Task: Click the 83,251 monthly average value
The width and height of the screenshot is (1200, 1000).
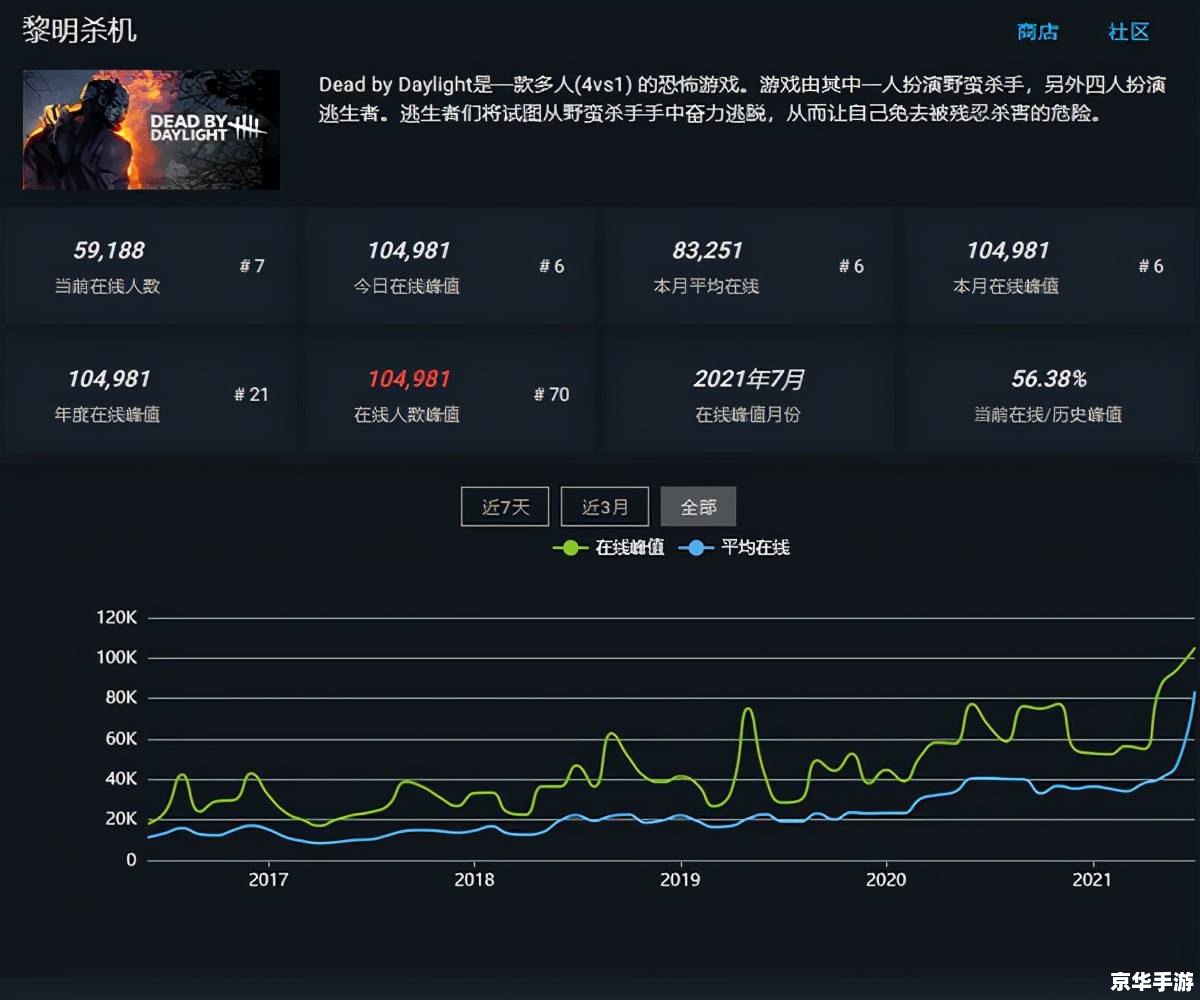Action: (707, 250)
